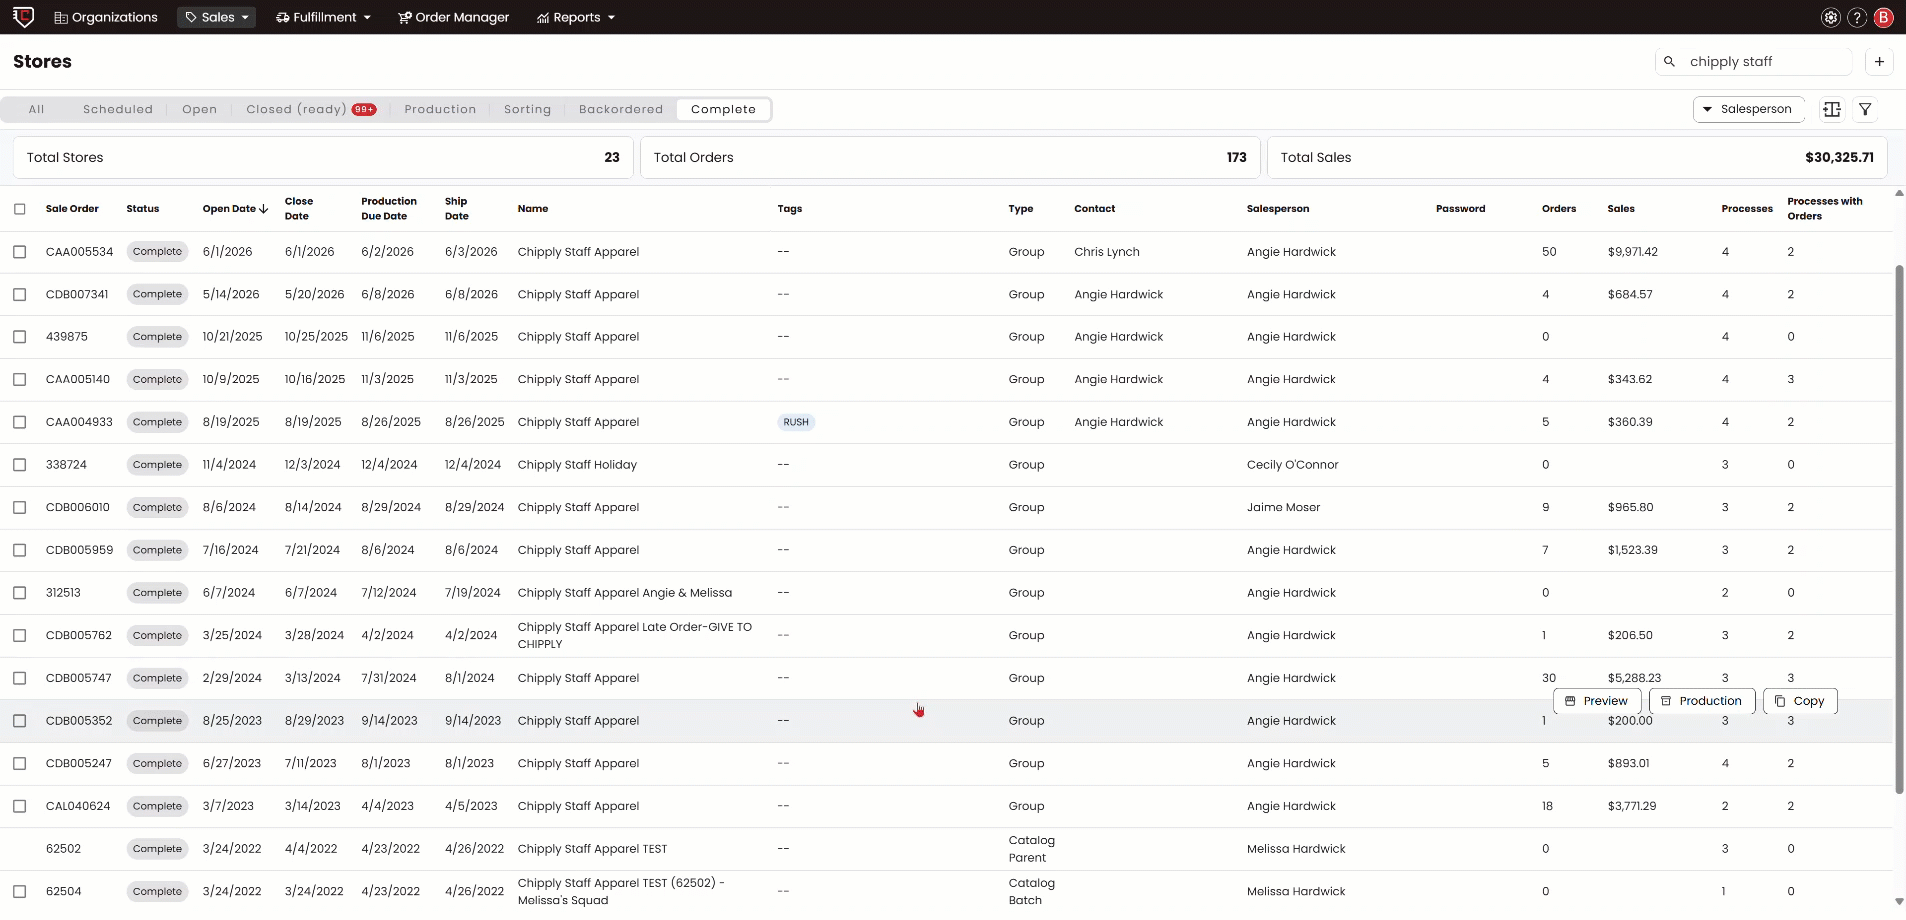The image size is (1906, 920).
Task: Click the Chris Lynch contact cell
Action: [x=1107, y=252]
